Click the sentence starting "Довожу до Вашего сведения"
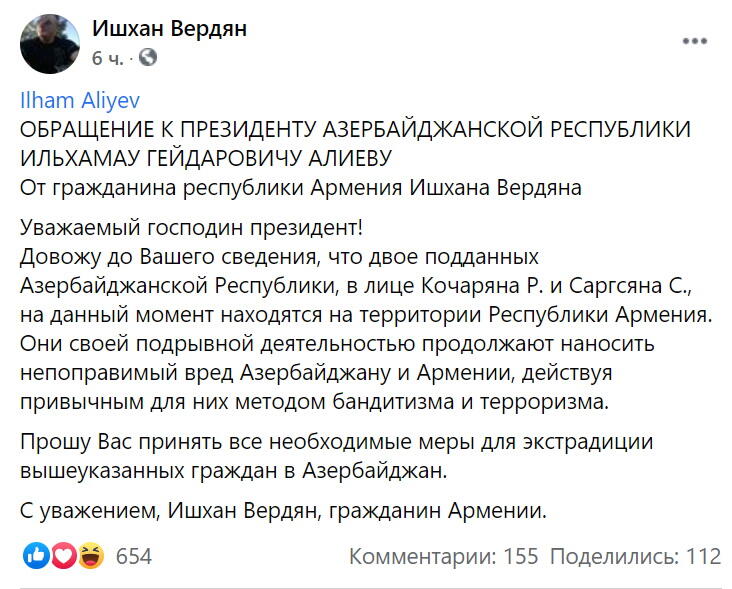Viewport: 732px width, 589px height. click(x=279, y=258)
